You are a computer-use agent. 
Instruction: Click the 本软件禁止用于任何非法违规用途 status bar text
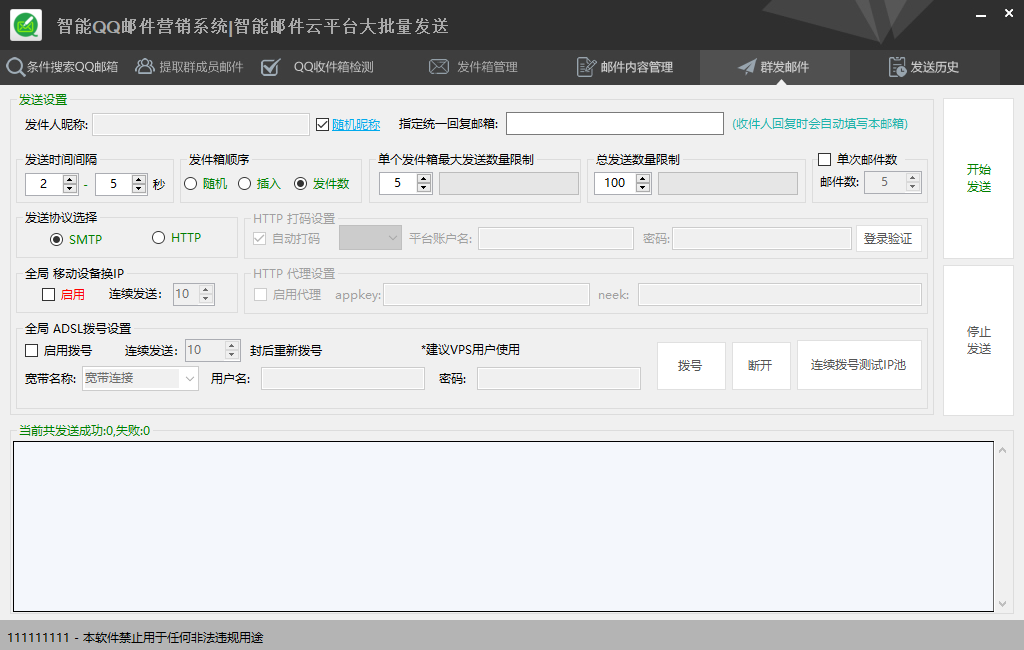(x=173, y=638)
